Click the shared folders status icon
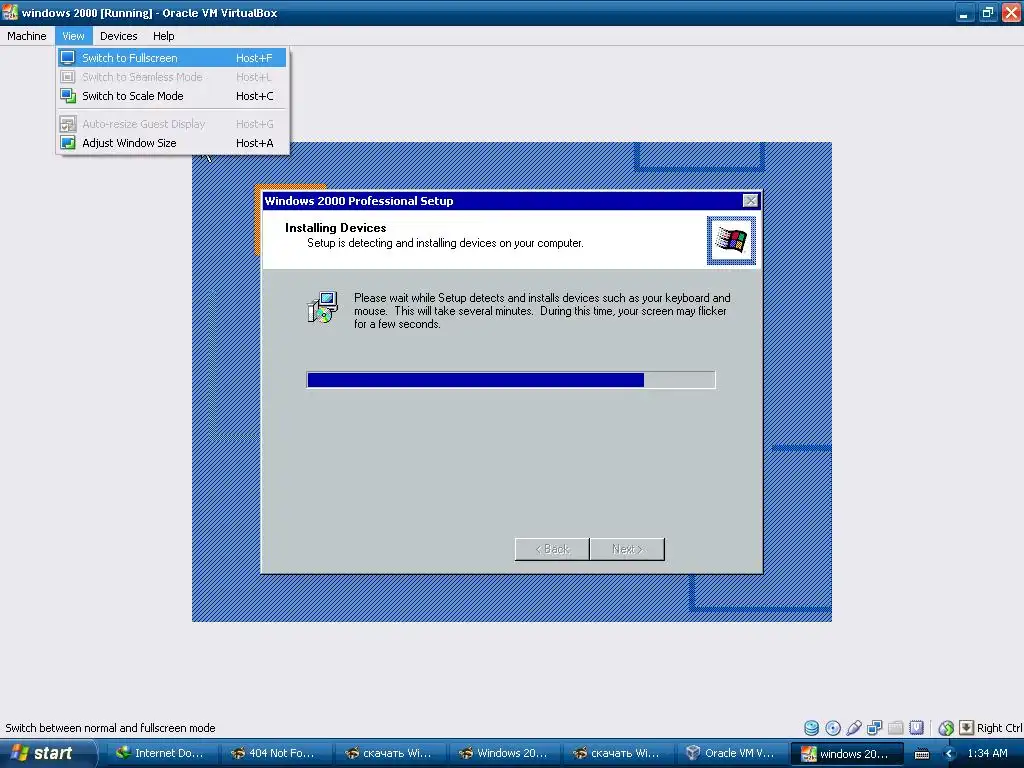This screenshot has height=768, width=1024. coord(896,728)
